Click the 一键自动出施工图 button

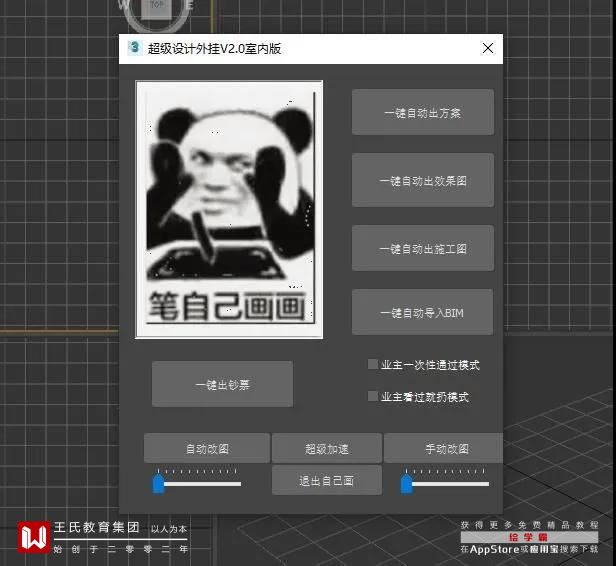click(x=423, y=248)
